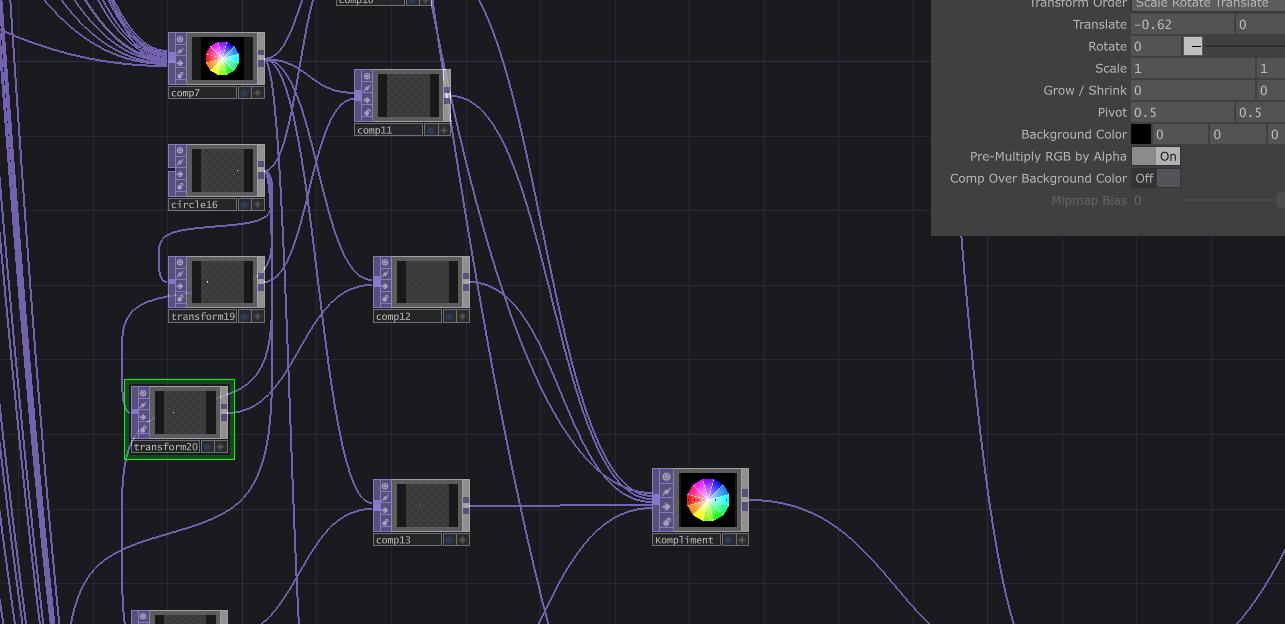
Task: Turn on Comp Over Background Color
Action: click(x=1156, y=178)
